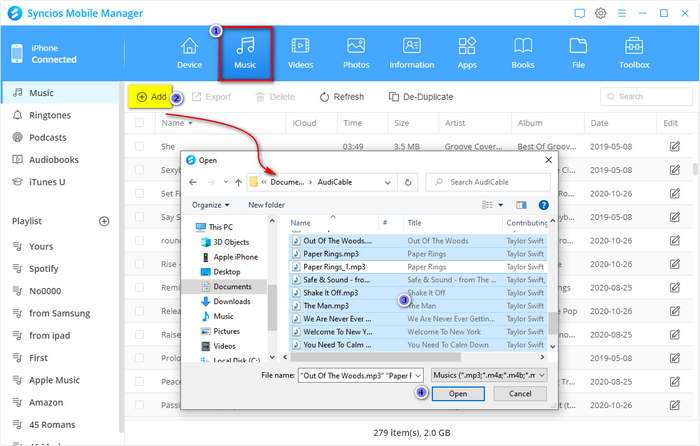This screenshot has height=446, width=700.
Task: Check the box for the Sexy row
Action: [x=140, y=170]
